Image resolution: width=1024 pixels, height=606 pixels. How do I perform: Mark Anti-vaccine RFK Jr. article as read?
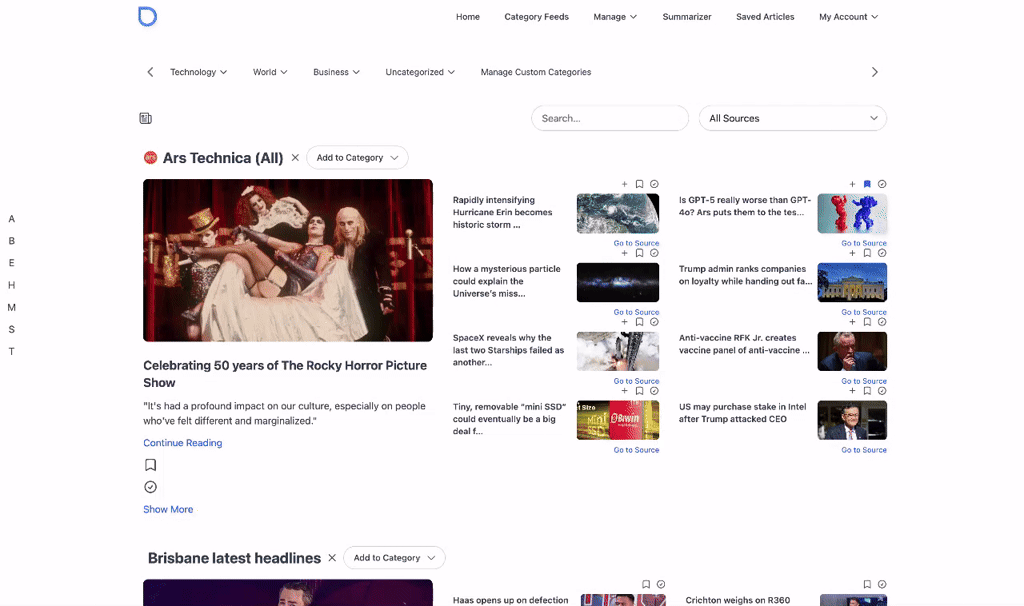pos(882,322)
